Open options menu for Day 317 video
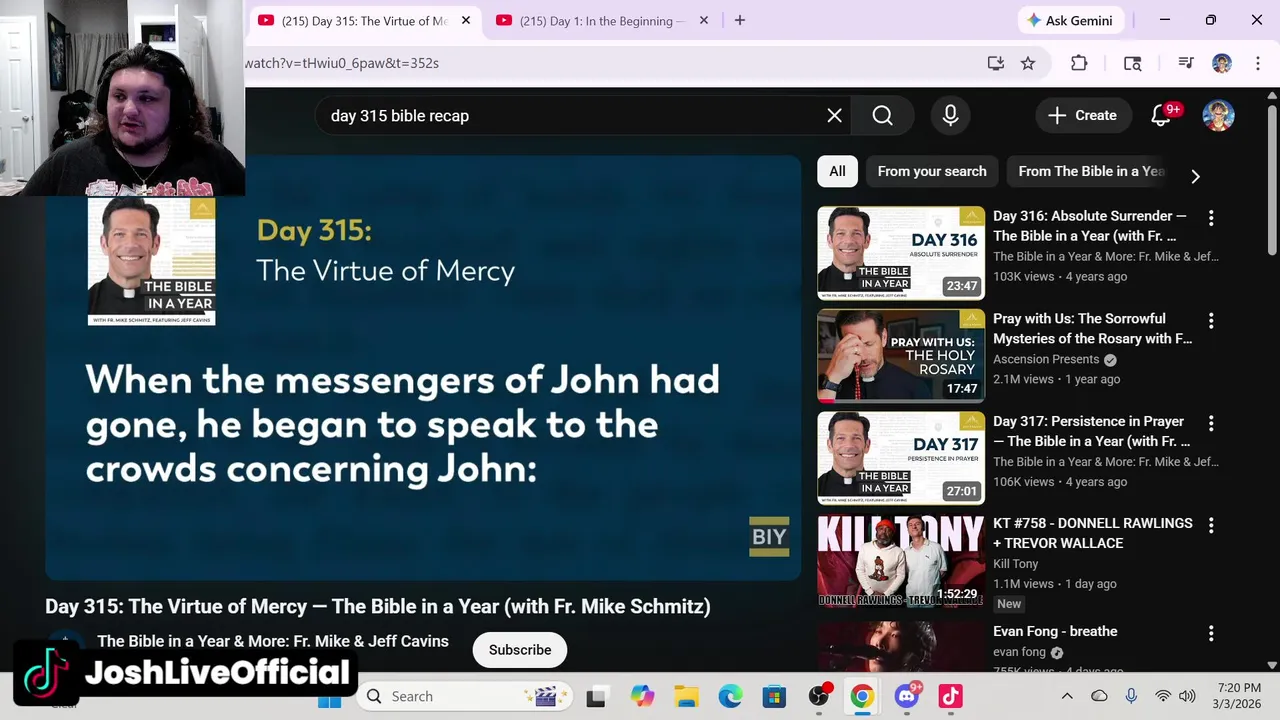Image resolution: width=1280 pixels, height=720 pixels. tap(1211, 423)
